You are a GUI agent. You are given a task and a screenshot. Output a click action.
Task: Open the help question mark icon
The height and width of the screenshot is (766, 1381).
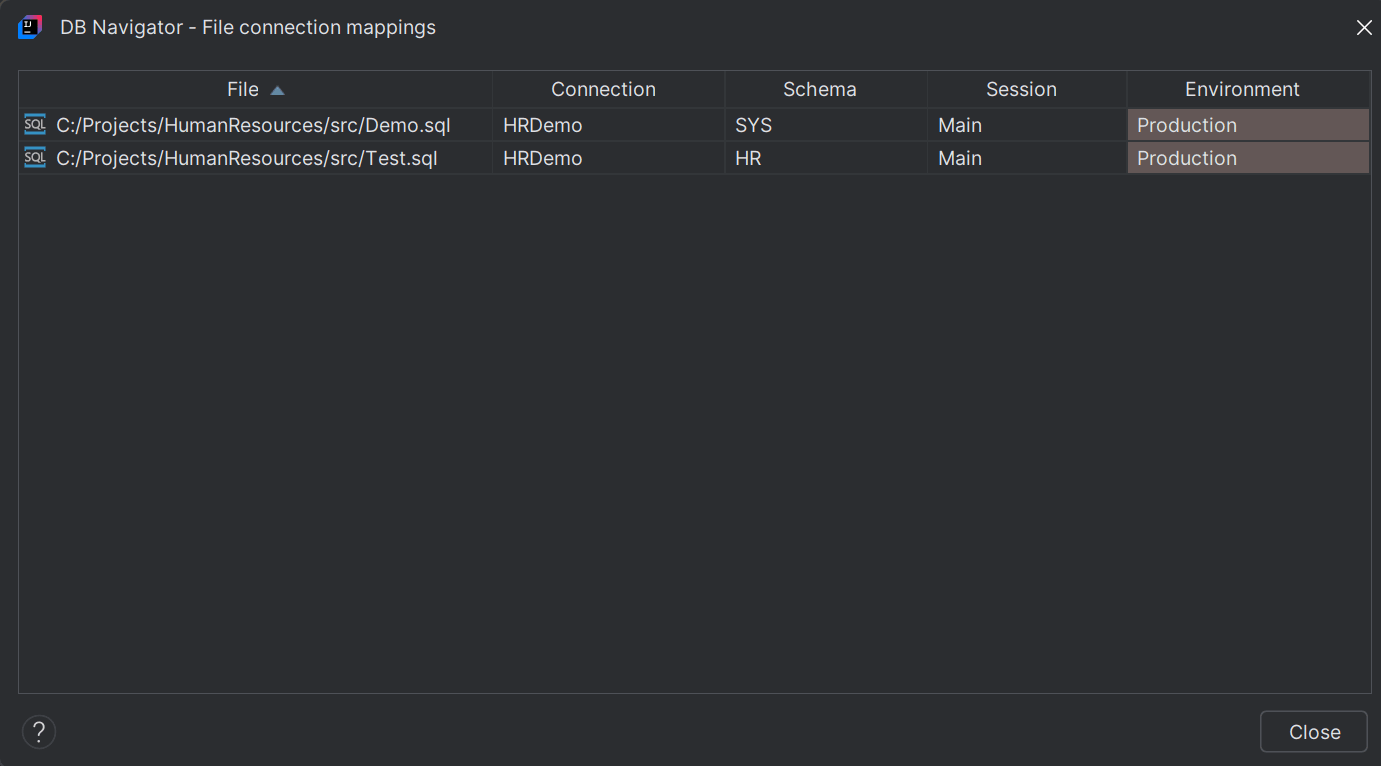pyautogui.click(x=38, y=731)
